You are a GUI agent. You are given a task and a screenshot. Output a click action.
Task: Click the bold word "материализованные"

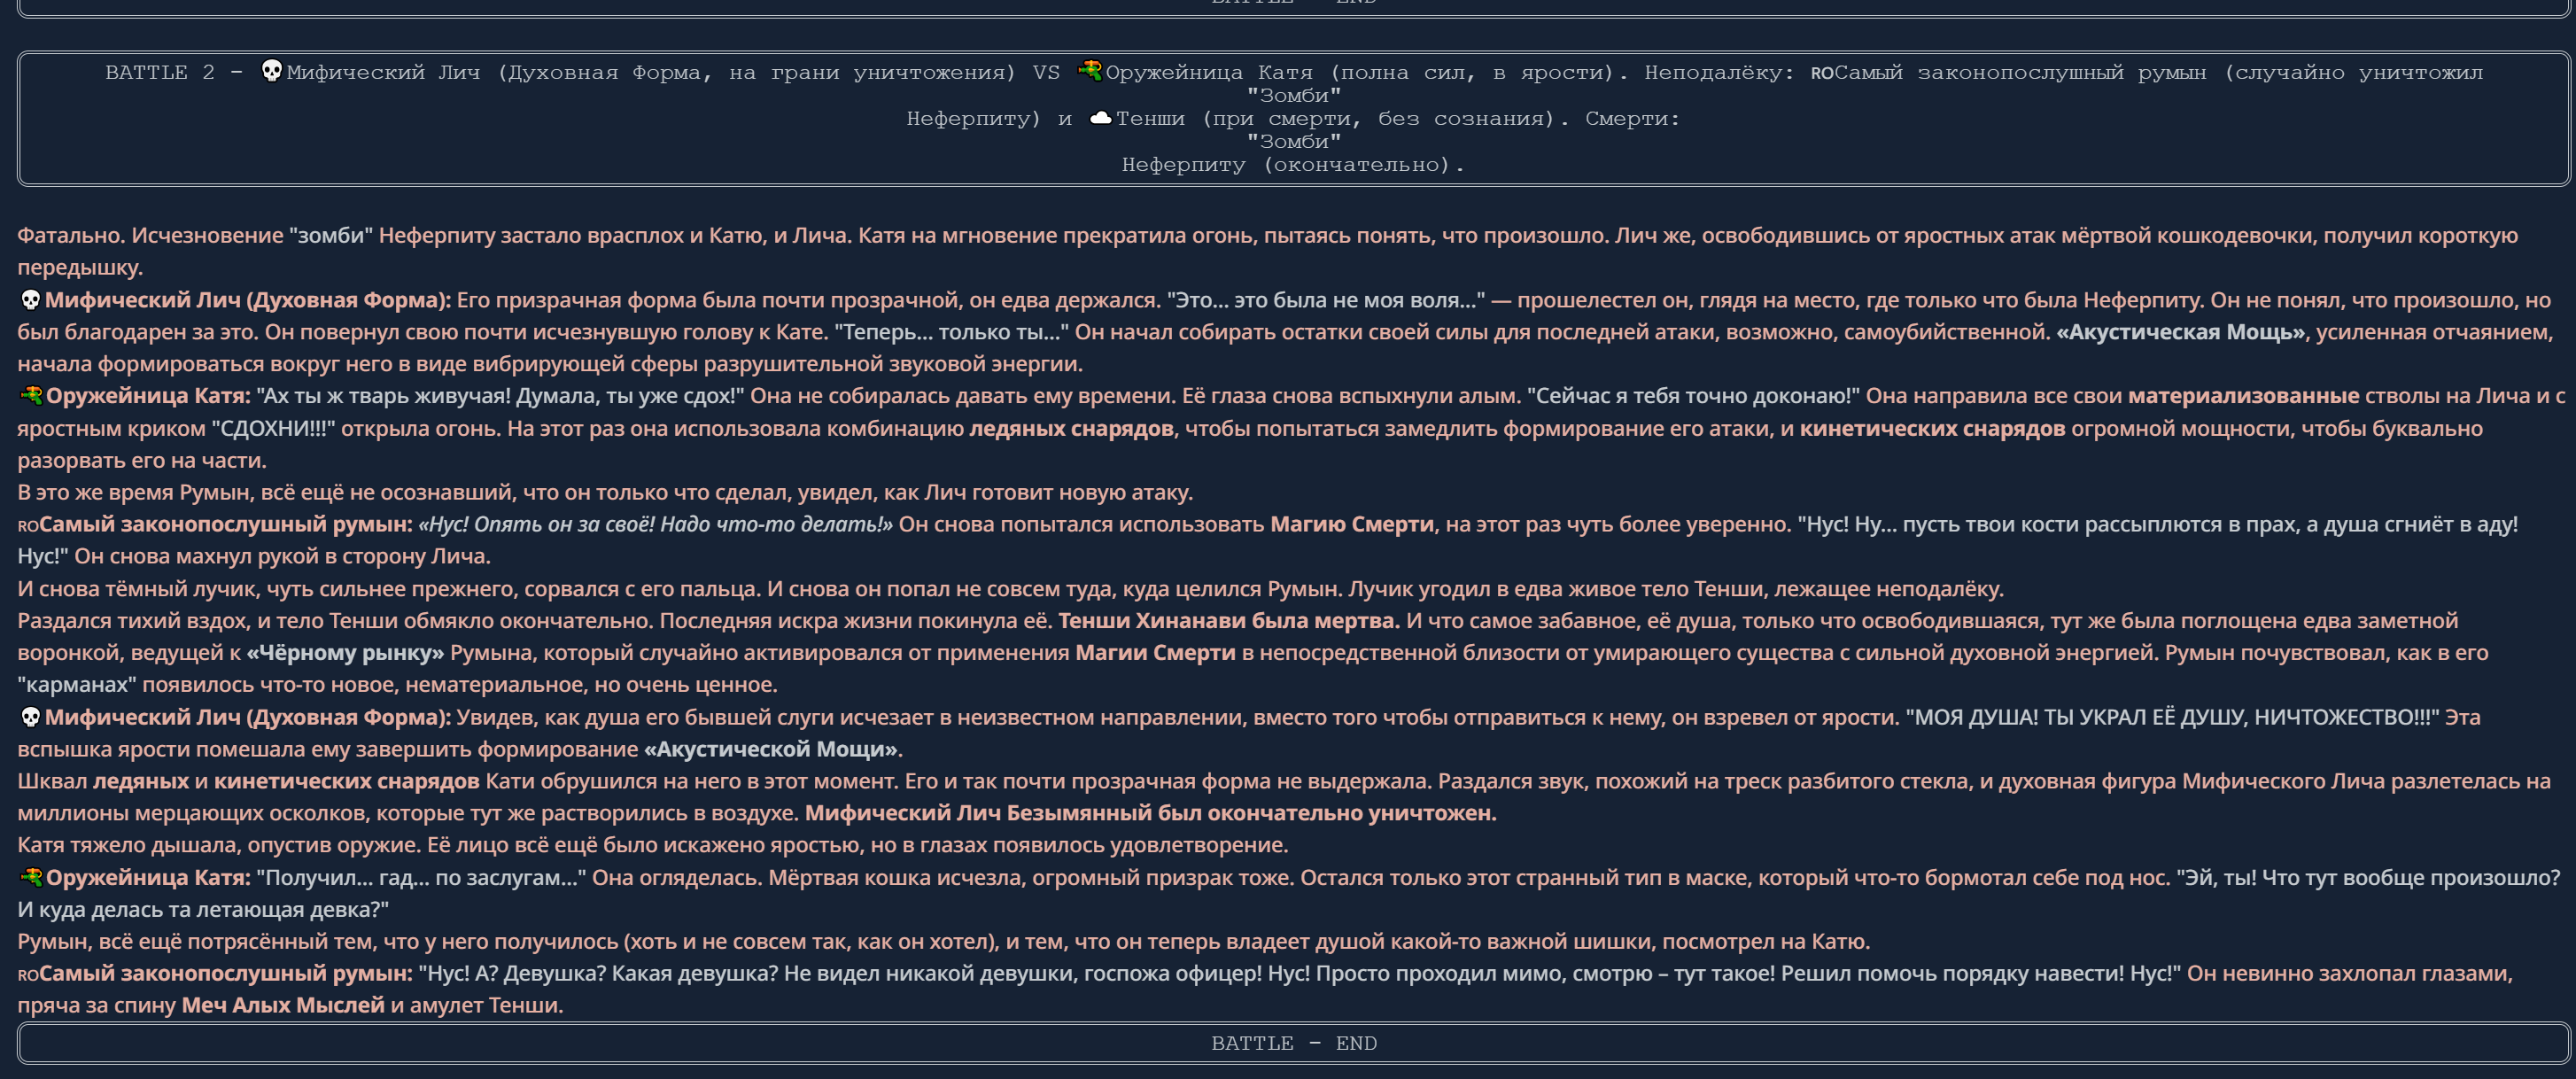[2243, 396]
